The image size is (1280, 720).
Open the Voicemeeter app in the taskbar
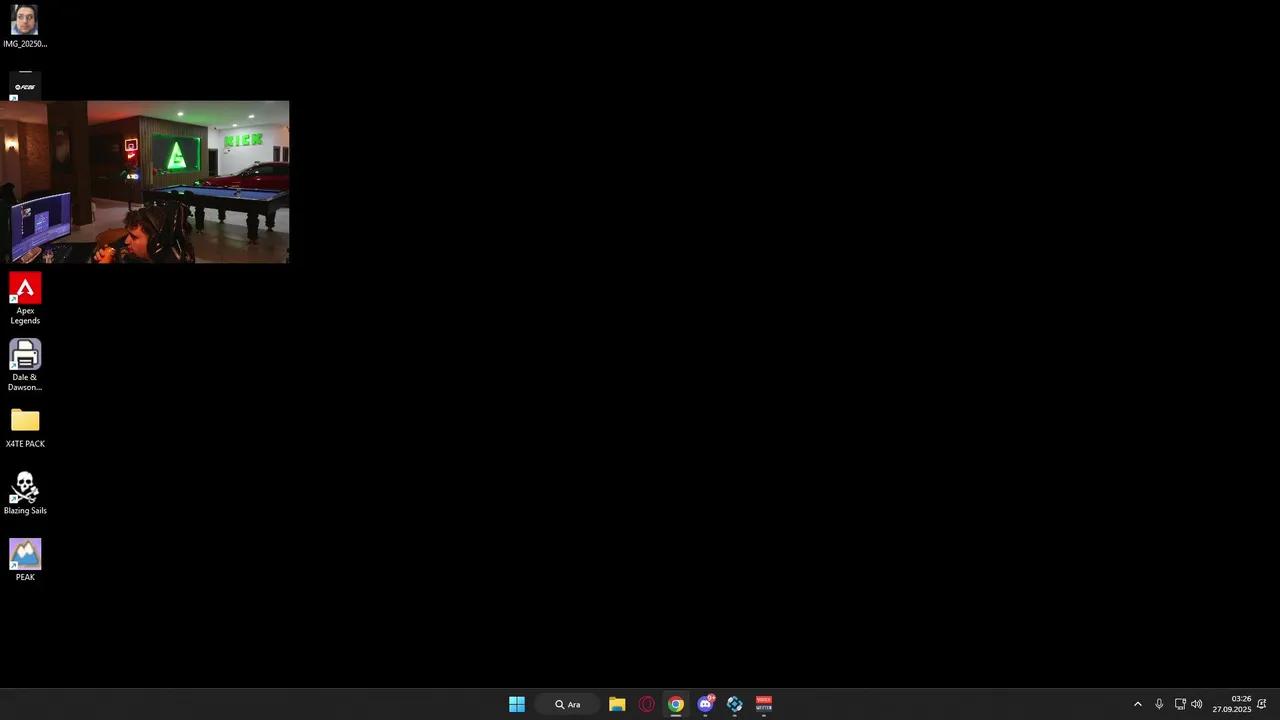pos(764,704)
